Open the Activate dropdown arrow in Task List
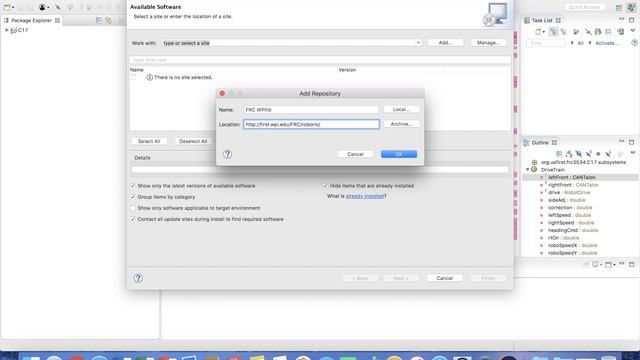Image resolution: width=640 pixels, height=360 pixels. (590, 43)
